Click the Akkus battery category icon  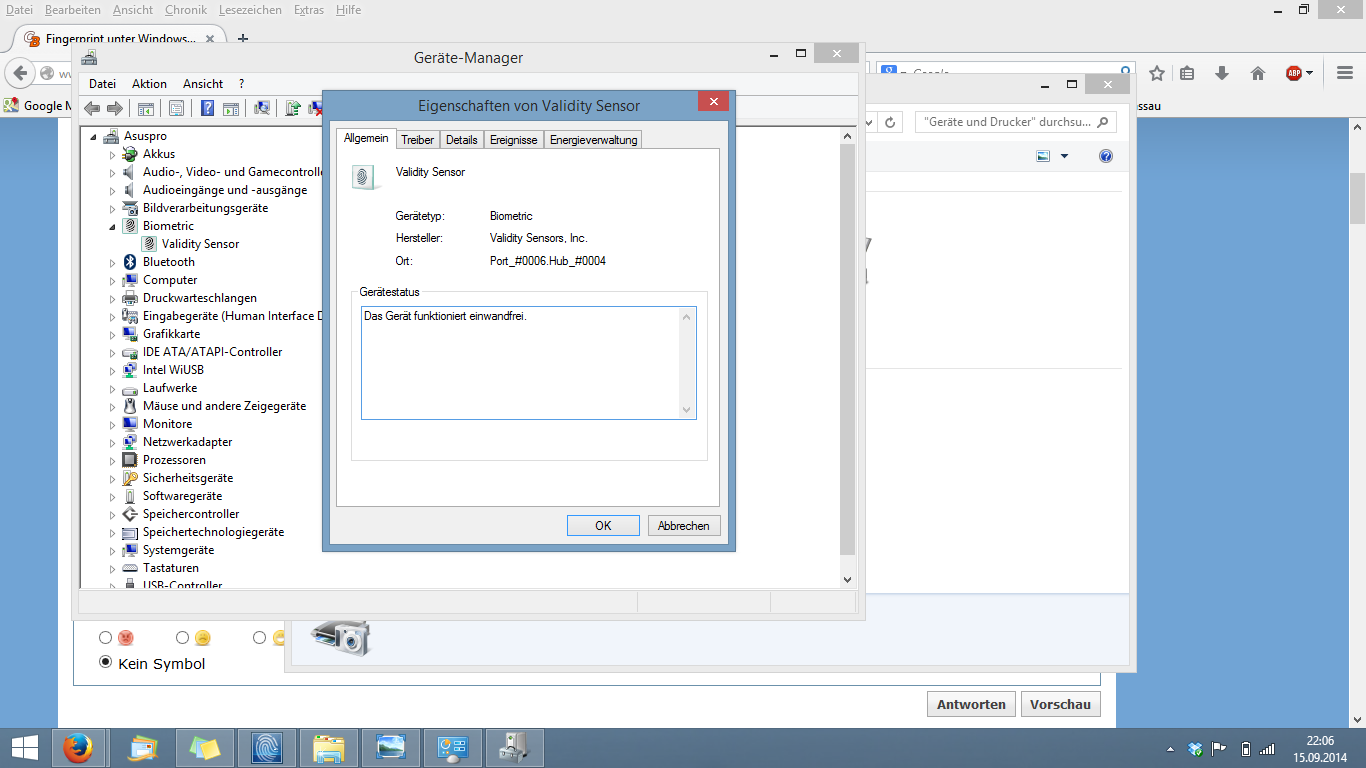tap(130, 154)
